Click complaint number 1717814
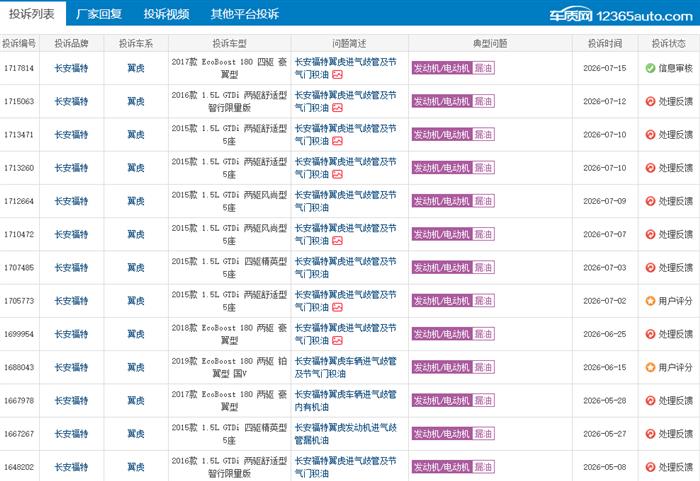Viewport: 700px width, 481px height. click(19, 68)
